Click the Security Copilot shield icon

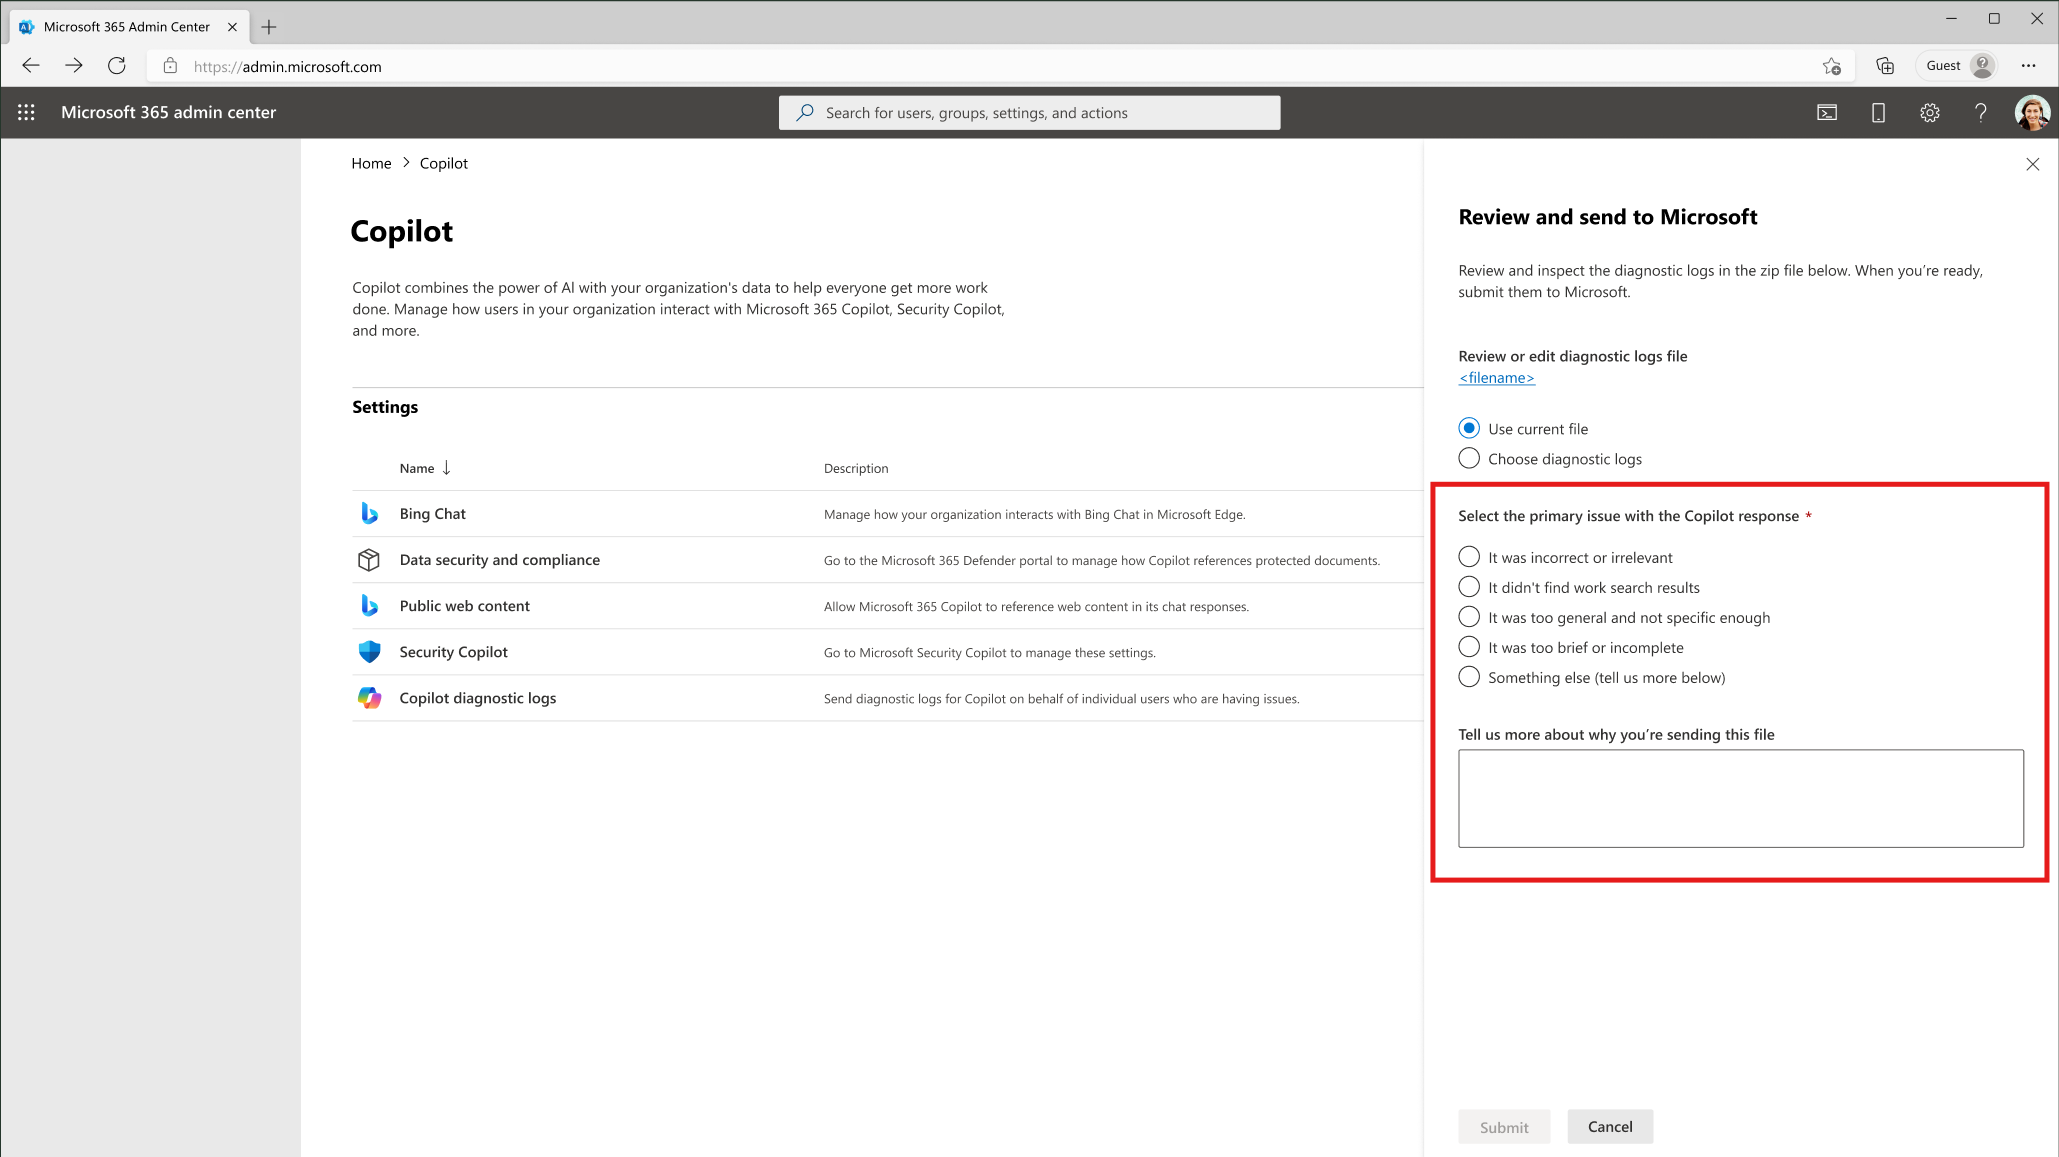368,651
